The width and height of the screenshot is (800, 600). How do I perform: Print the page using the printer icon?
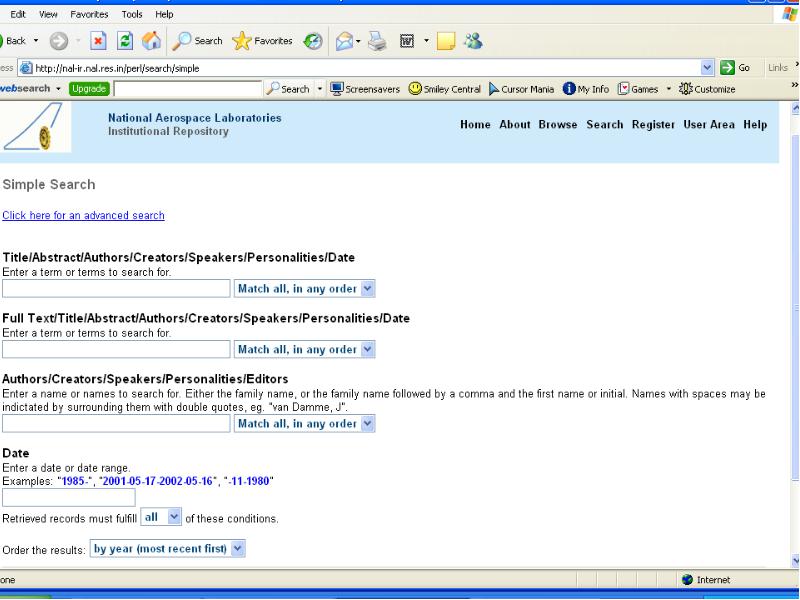(x=378, y=41)
